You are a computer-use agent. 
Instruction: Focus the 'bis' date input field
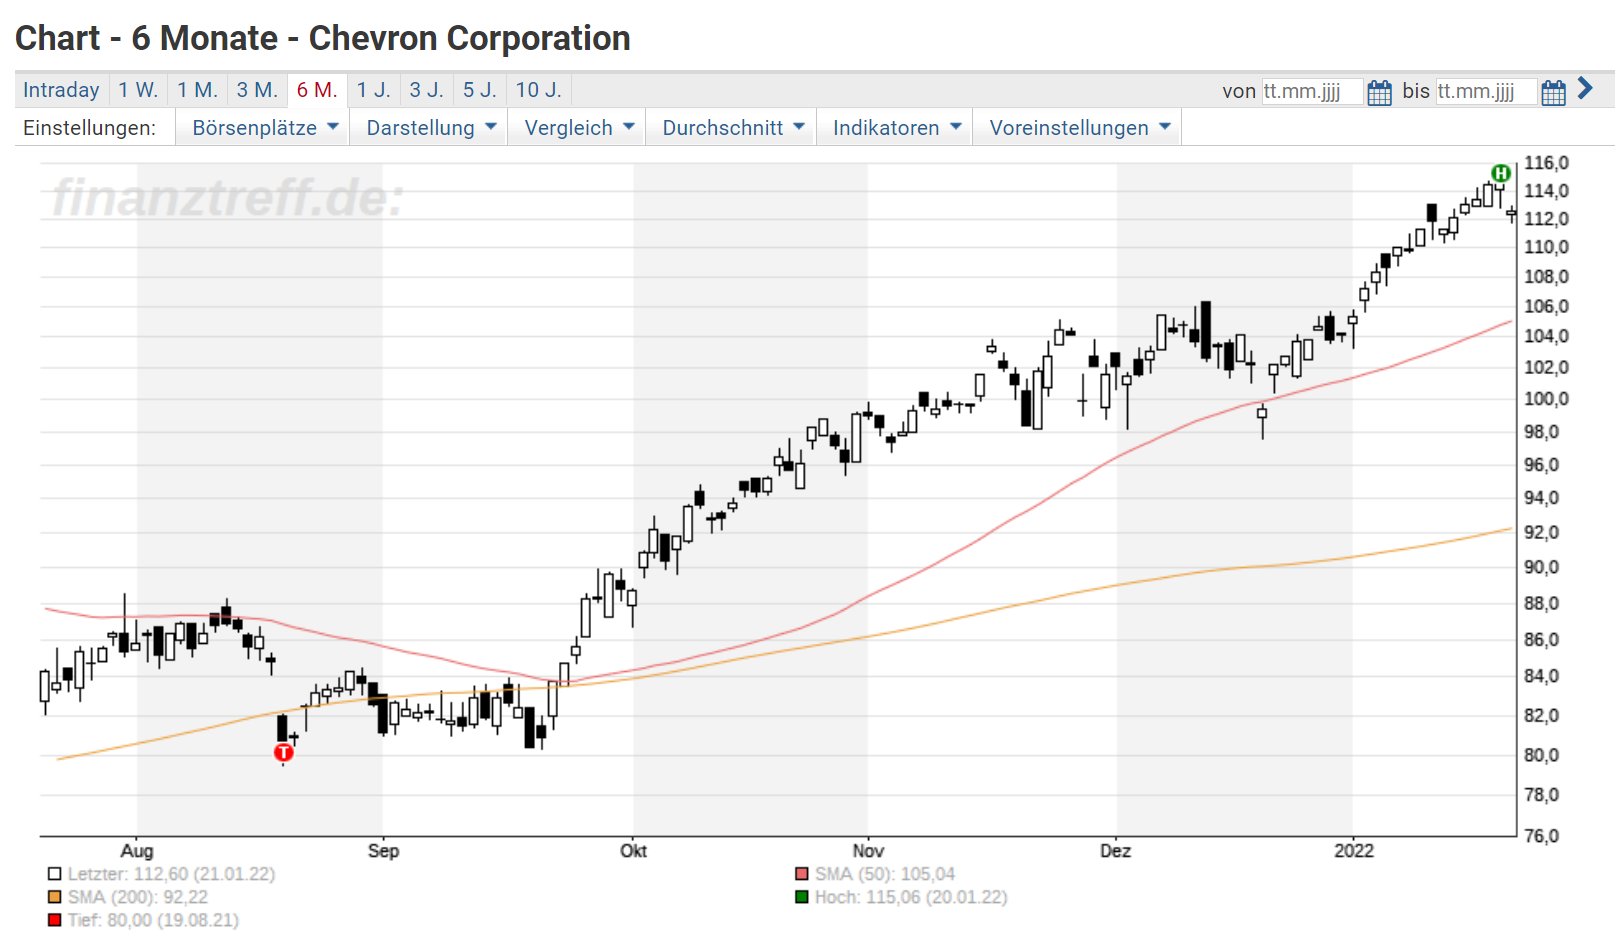1486,92
